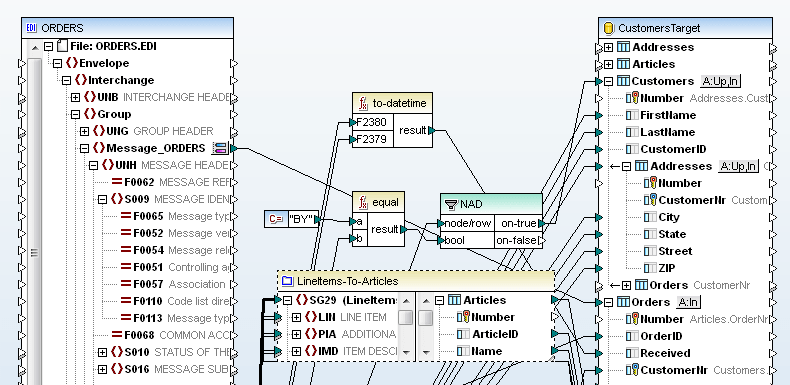Viewport: 790px width, 385px height.
Task: Collapse the Message_ORDERS tree node
Action: pyautogui.click(x=84, y=149)
